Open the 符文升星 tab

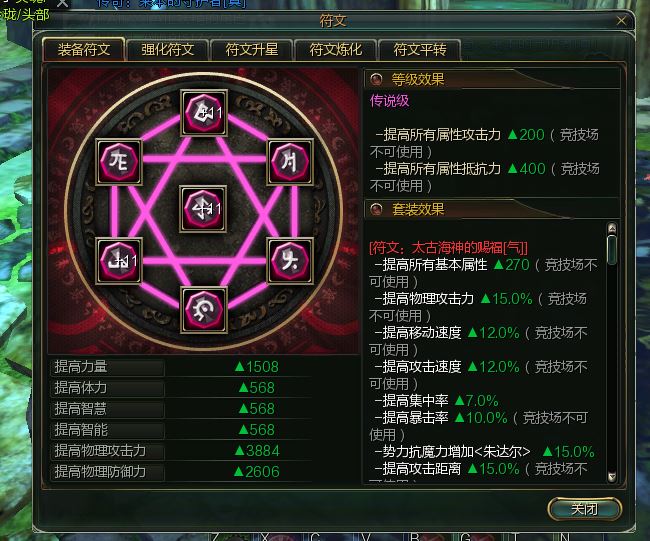[252, 50]
